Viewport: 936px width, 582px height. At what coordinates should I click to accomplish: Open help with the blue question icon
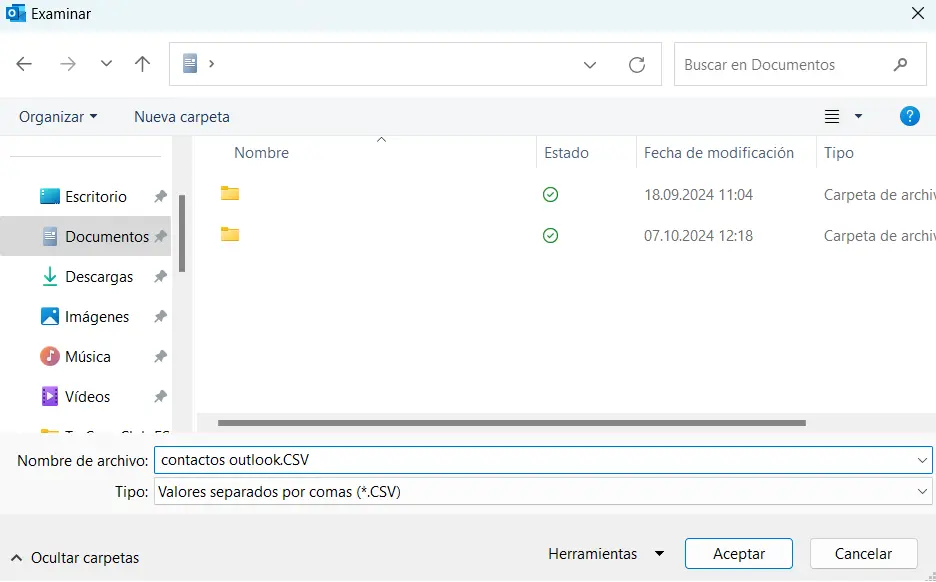click(910, 116)
